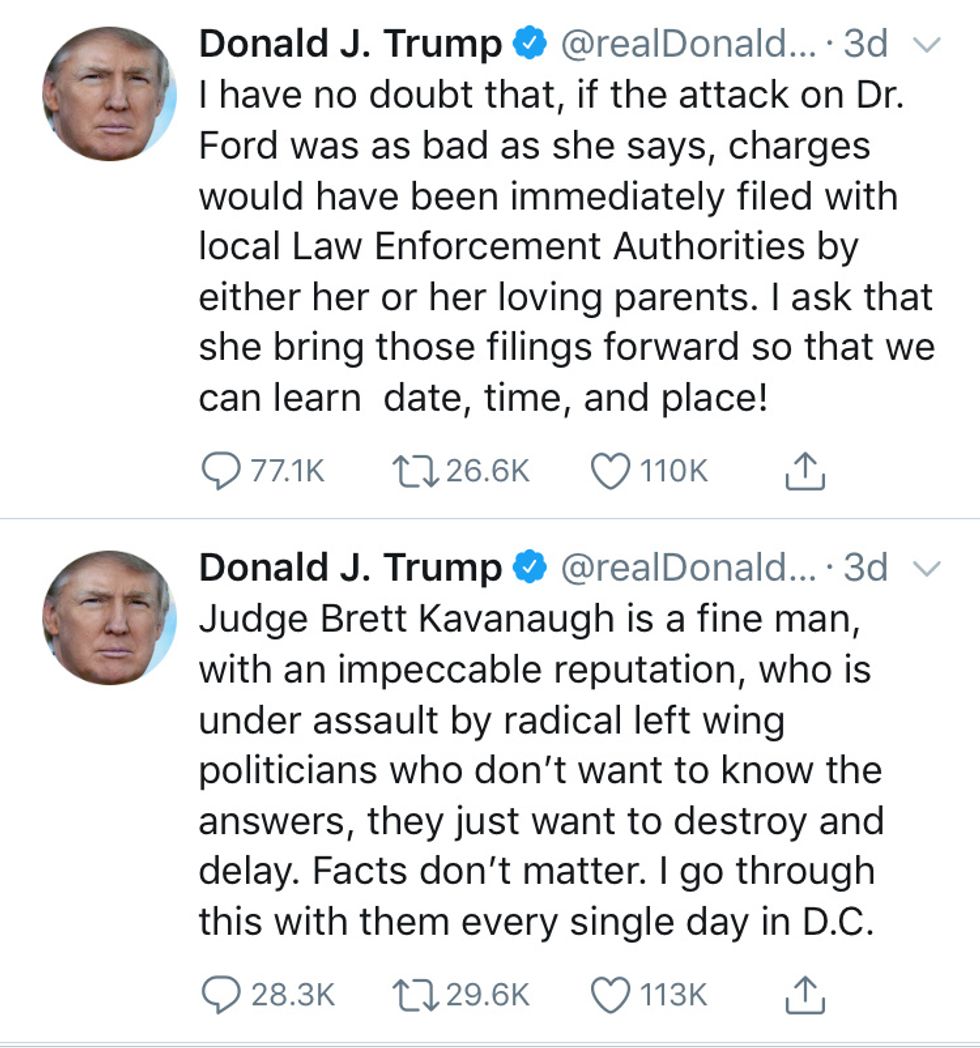Click the author name on second tweet
980x1048 pixels.
tap(350, 568)
